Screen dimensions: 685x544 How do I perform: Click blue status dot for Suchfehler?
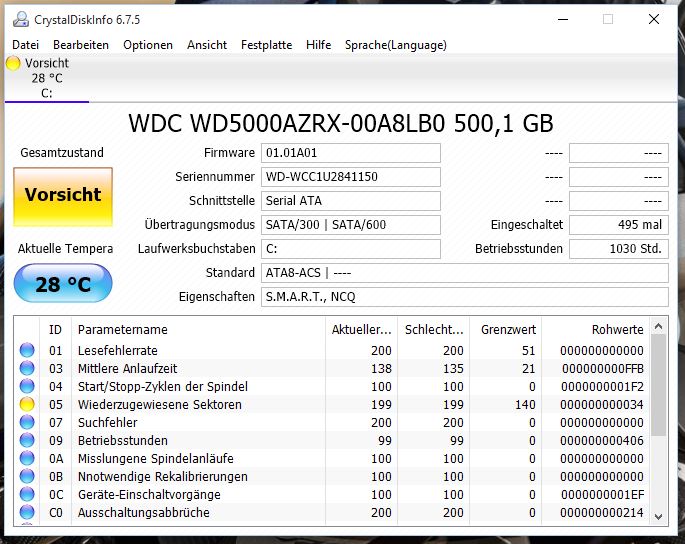click(27, 423)
